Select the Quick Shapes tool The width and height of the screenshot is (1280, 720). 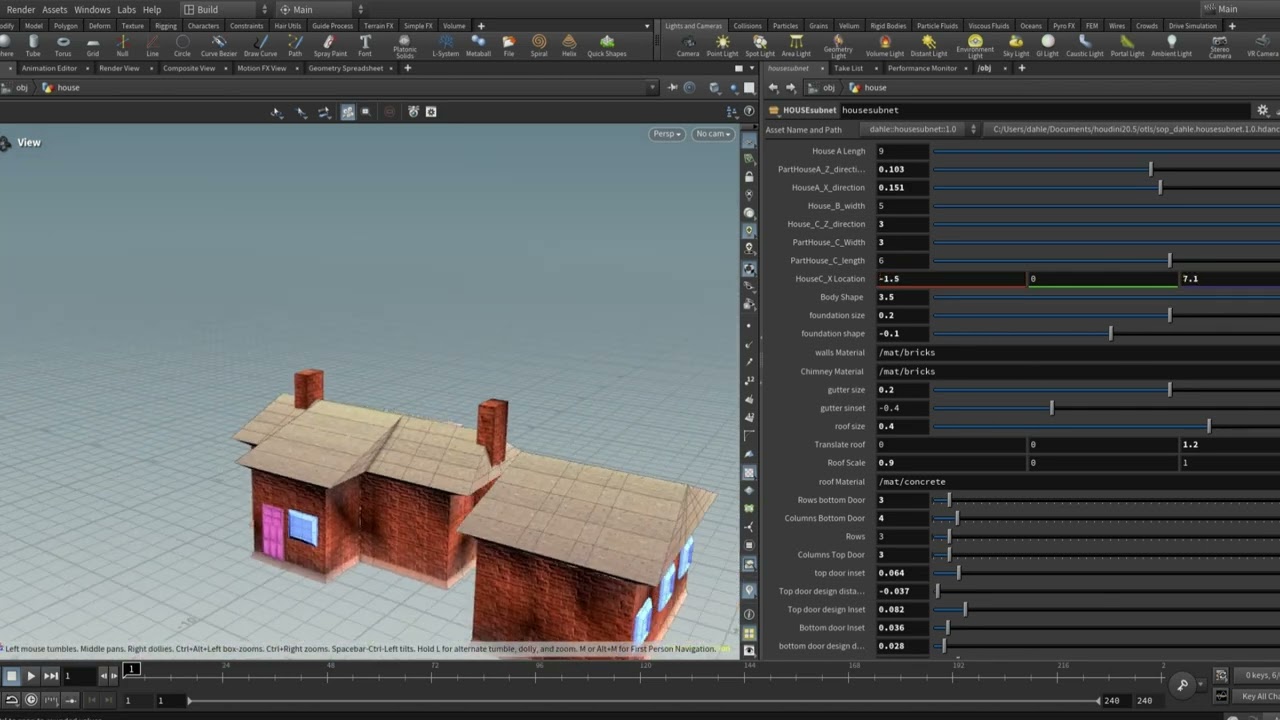[607, 45]
